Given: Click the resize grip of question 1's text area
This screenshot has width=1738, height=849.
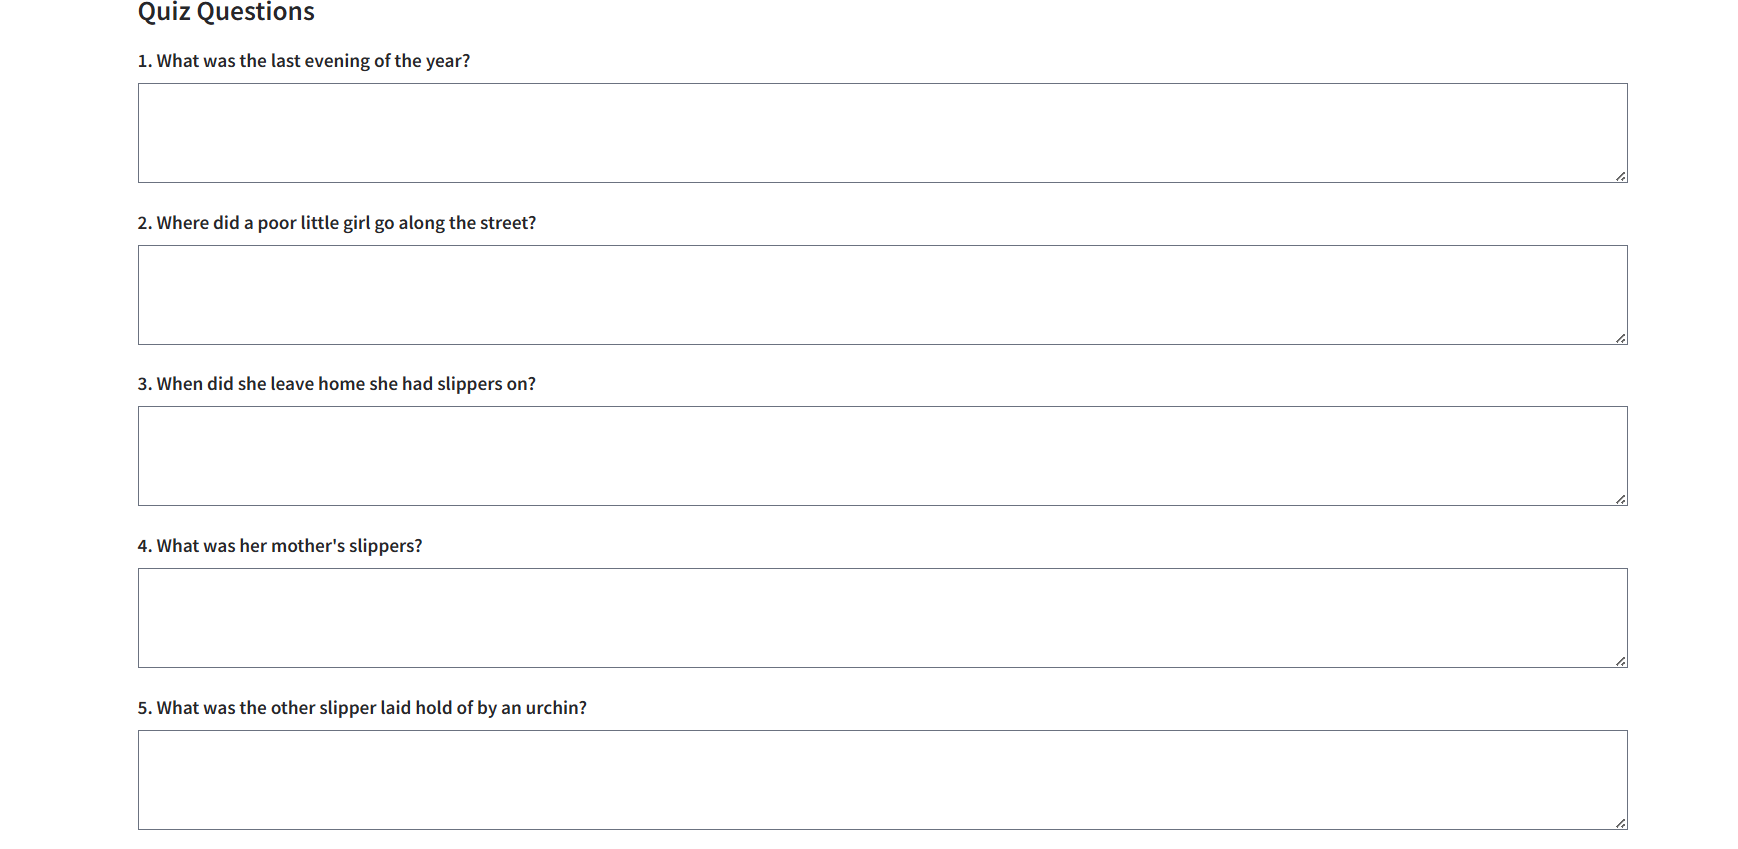Looking at the screenshot, I should pyautogui.click(x=1620, y=176).
